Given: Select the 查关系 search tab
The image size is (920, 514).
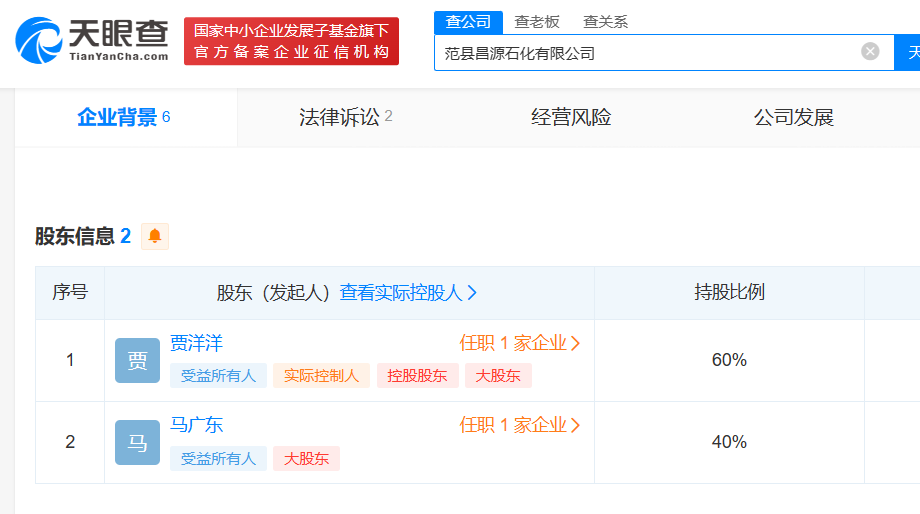Looking at the screenshot, I should tap(605, 21).
